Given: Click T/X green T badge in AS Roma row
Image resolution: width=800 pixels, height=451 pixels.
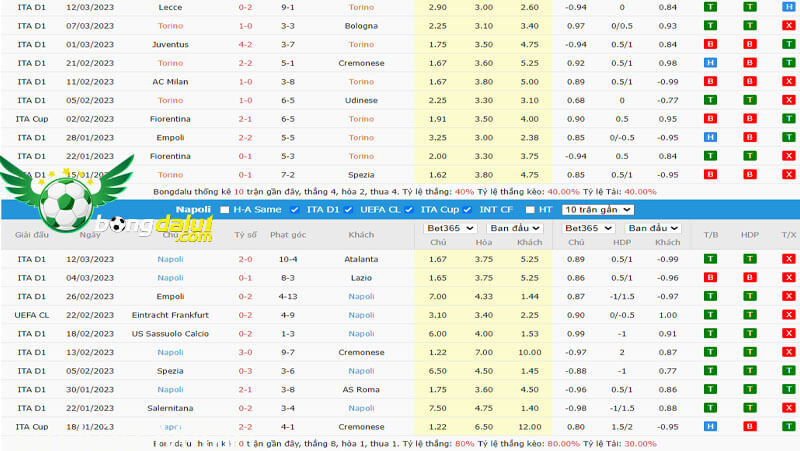Looking at the screenshot, I should pyautogui.click(x=789, y=389).
